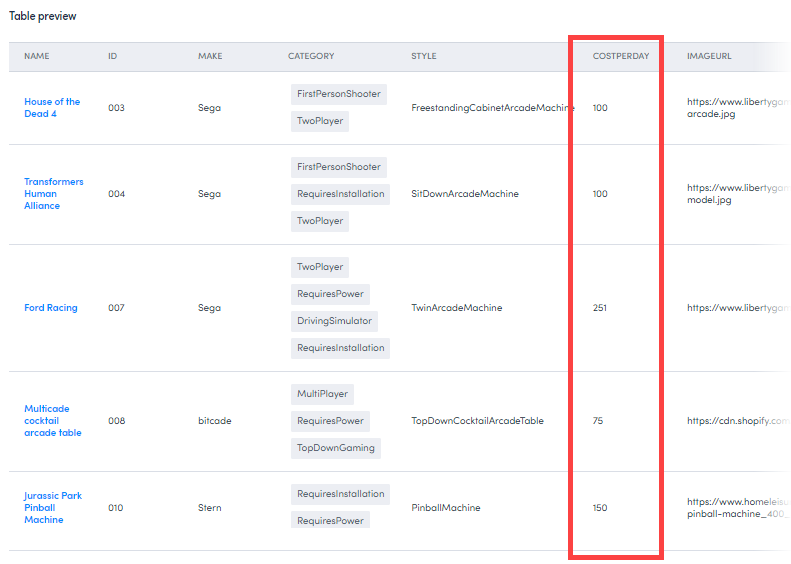The width and height of the screenshot is (791, 564).
Task: Click the bitcade make cell
Action: click(214, 421)
